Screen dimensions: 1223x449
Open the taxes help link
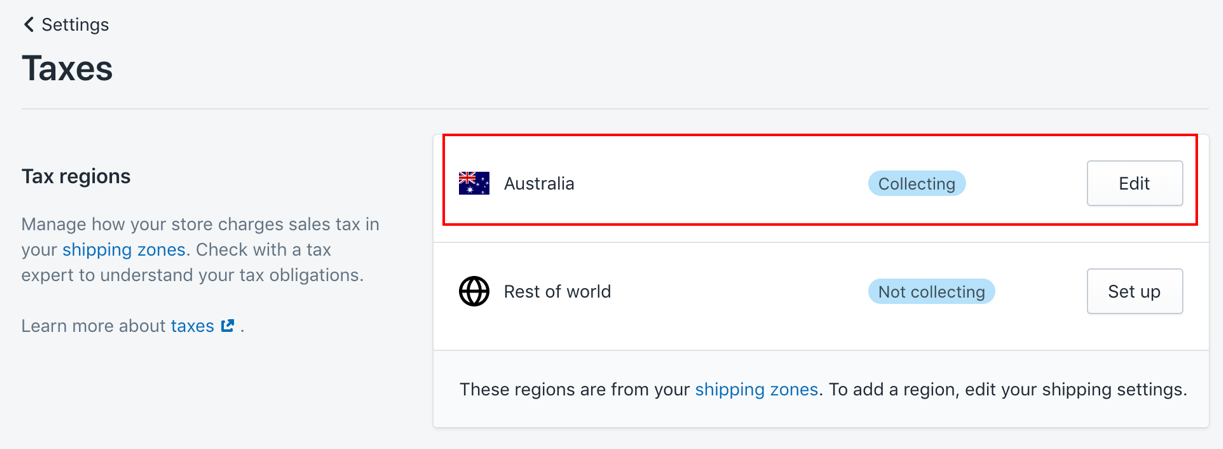[192, 325]
